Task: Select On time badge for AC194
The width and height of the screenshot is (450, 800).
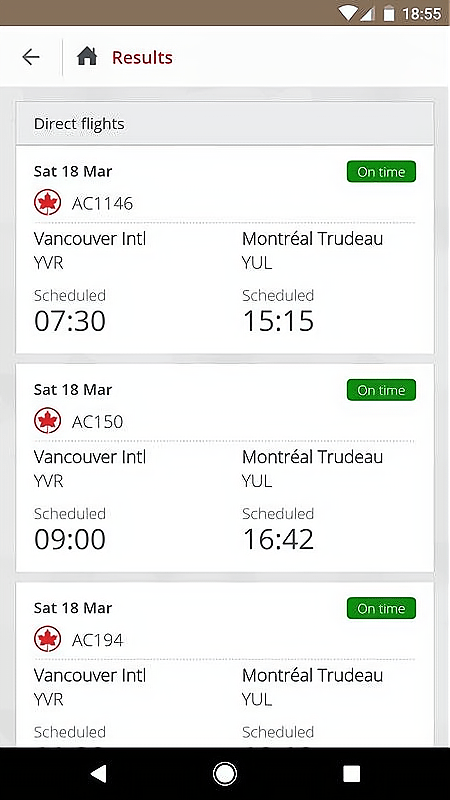Action: pos(381,609)
